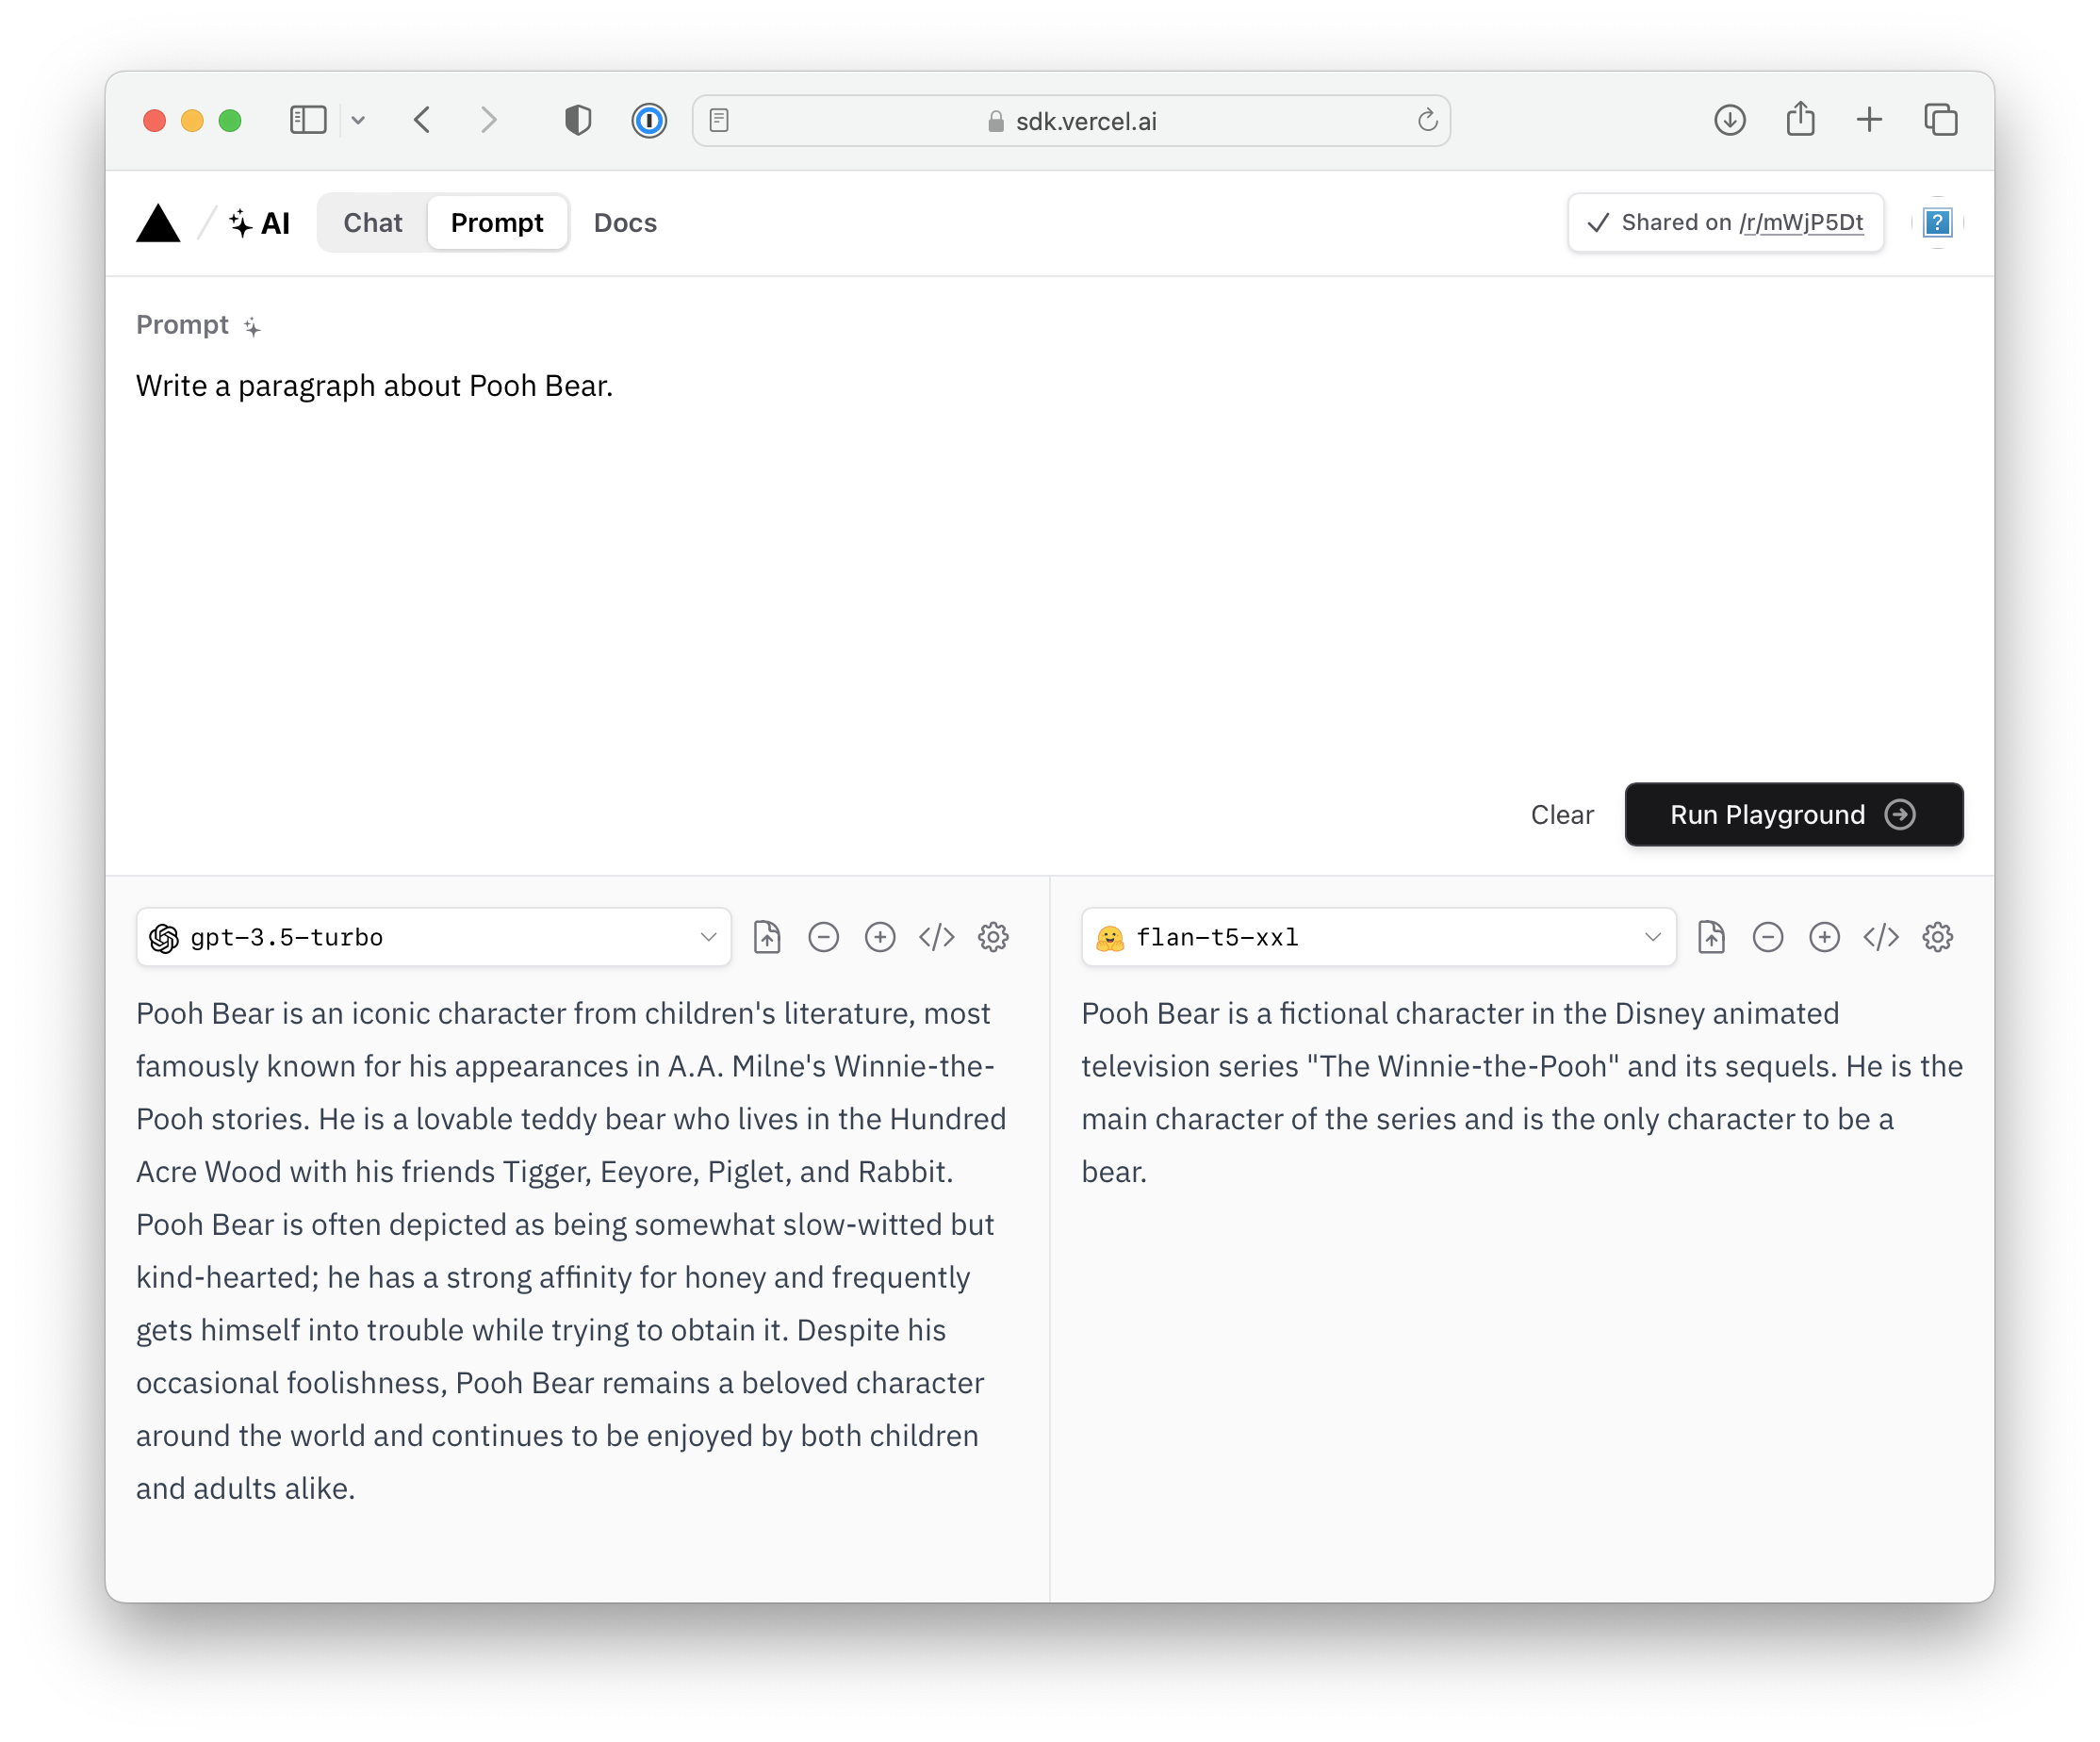Go back in Safari
Image resolution: width=2100 pixels, height=1742 pixels.
422,120
